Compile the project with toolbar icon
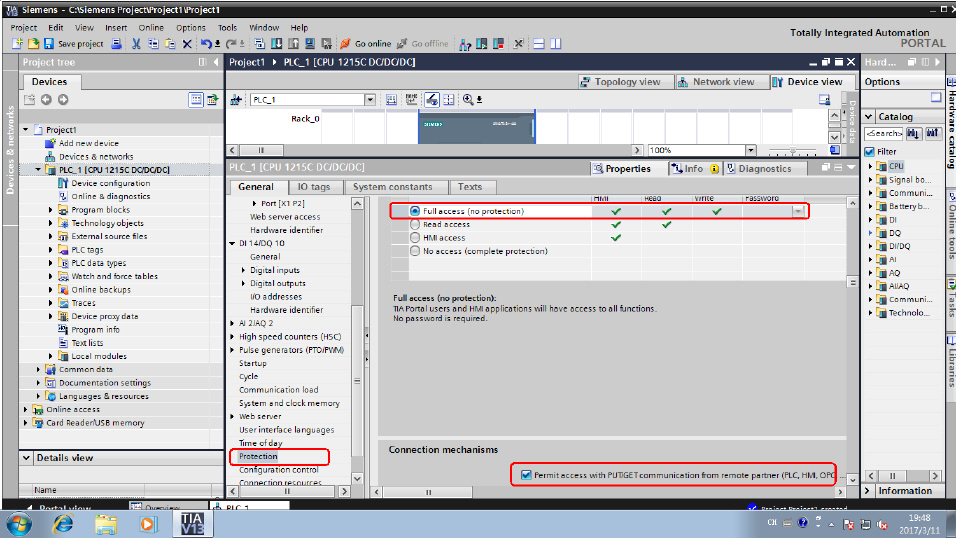The image size is (956, 538). click(x=259, y=44)
